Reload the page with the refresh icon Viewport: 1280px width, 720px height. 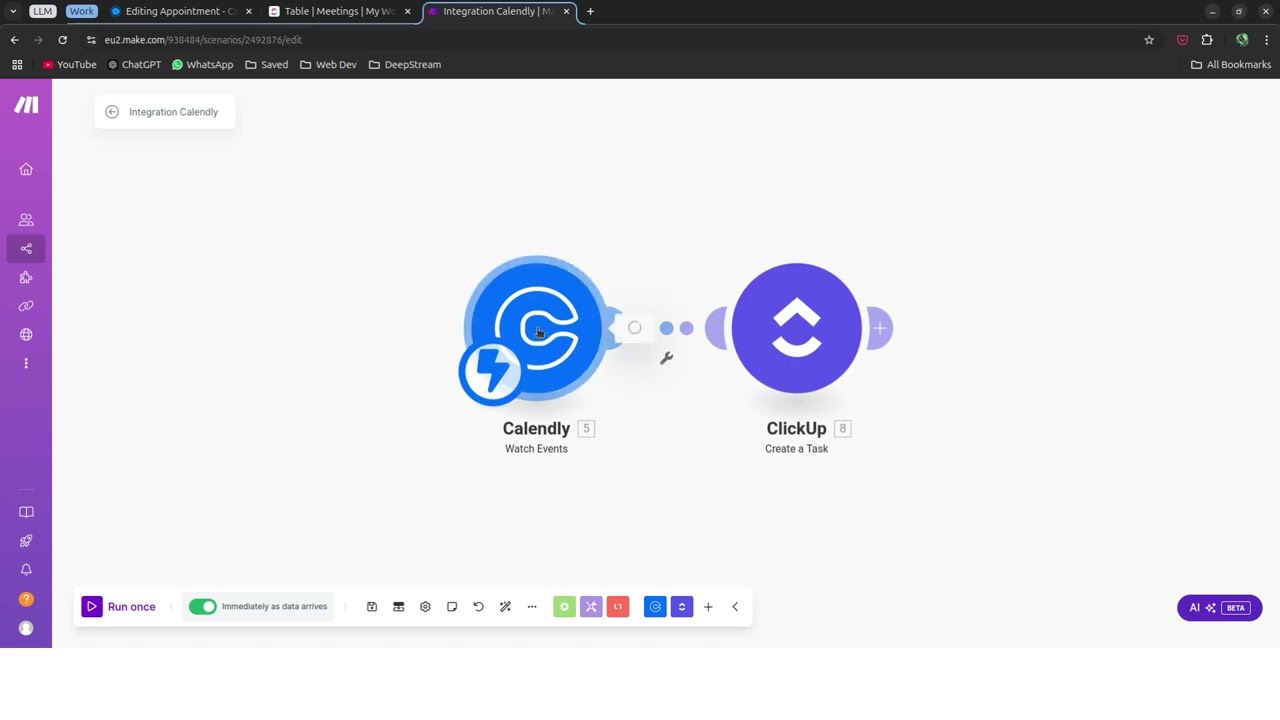click(x=62, y=40)
